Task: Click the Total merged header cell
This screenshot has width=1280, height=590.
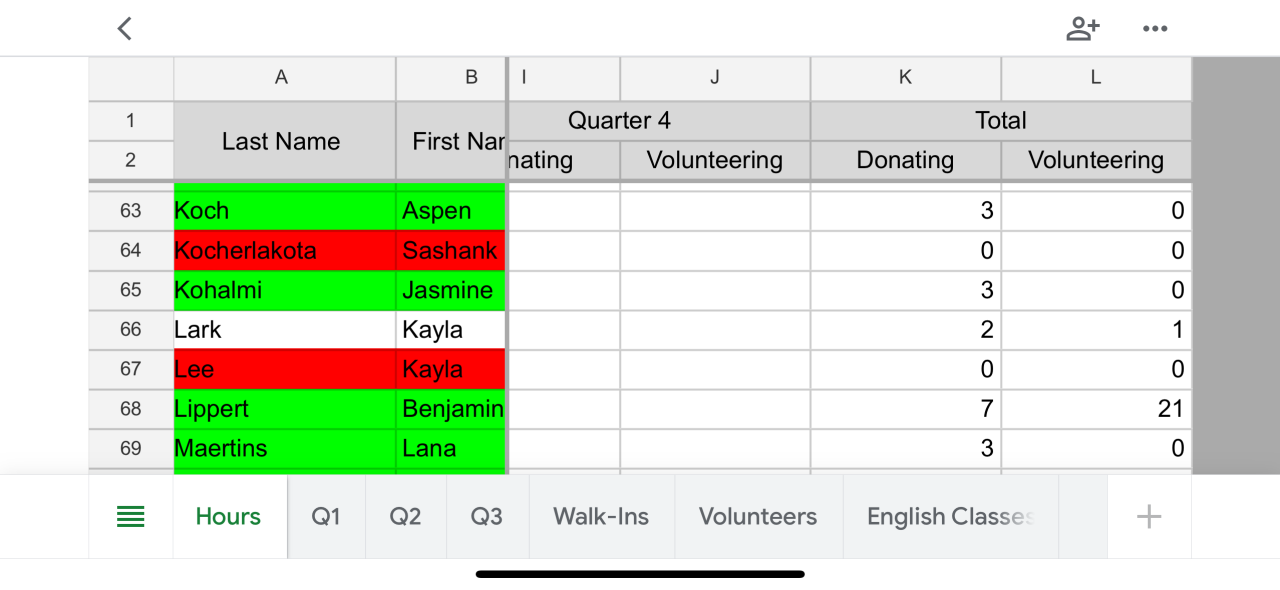Action: 1001,121
